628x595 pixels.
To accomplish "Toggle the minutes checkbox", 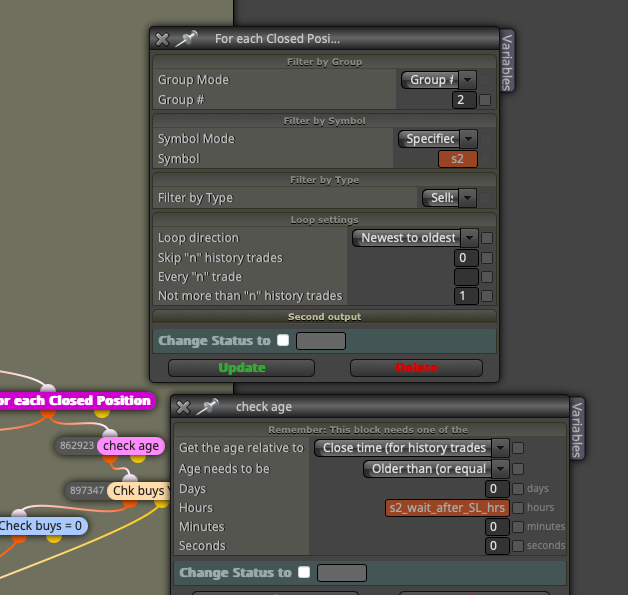I will 518,527.
